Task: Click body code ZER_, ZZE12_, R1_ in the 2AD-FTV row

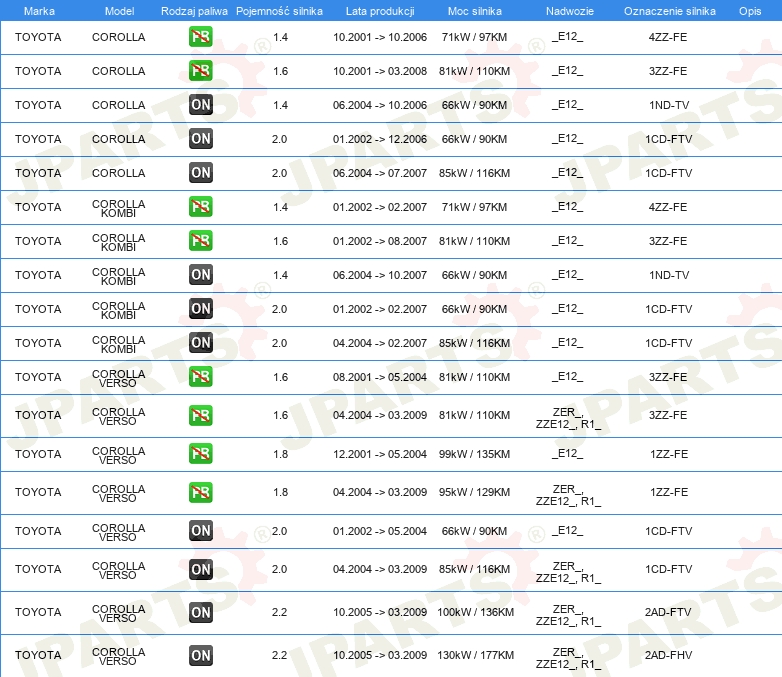Action: pos(568,615)
